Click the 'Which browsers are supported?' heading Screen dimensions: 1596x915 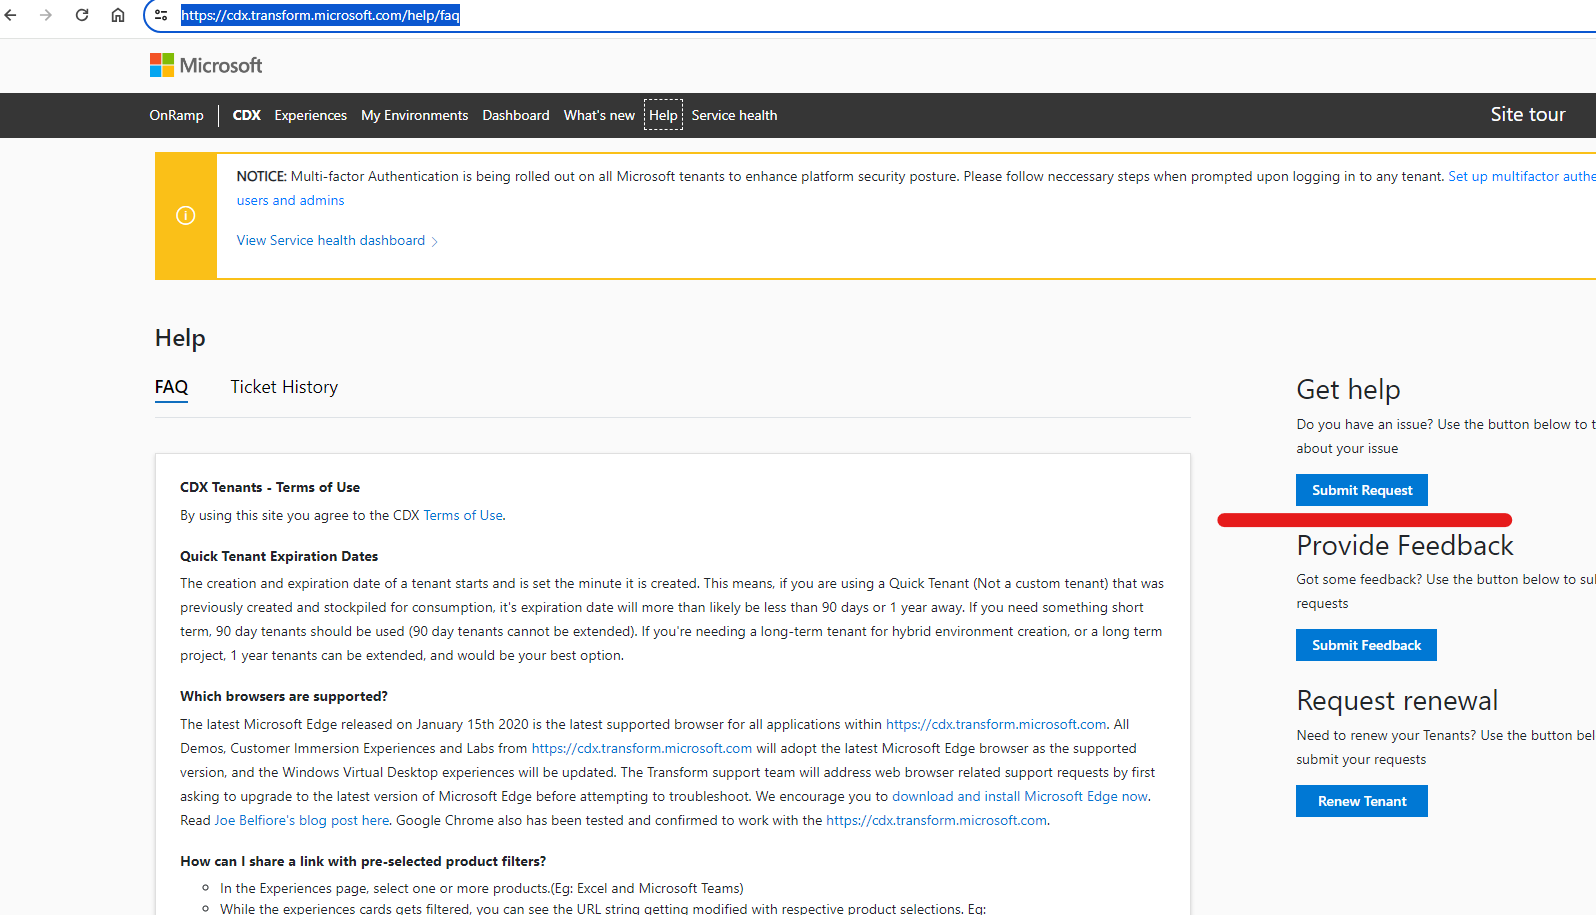pos(284,696)
